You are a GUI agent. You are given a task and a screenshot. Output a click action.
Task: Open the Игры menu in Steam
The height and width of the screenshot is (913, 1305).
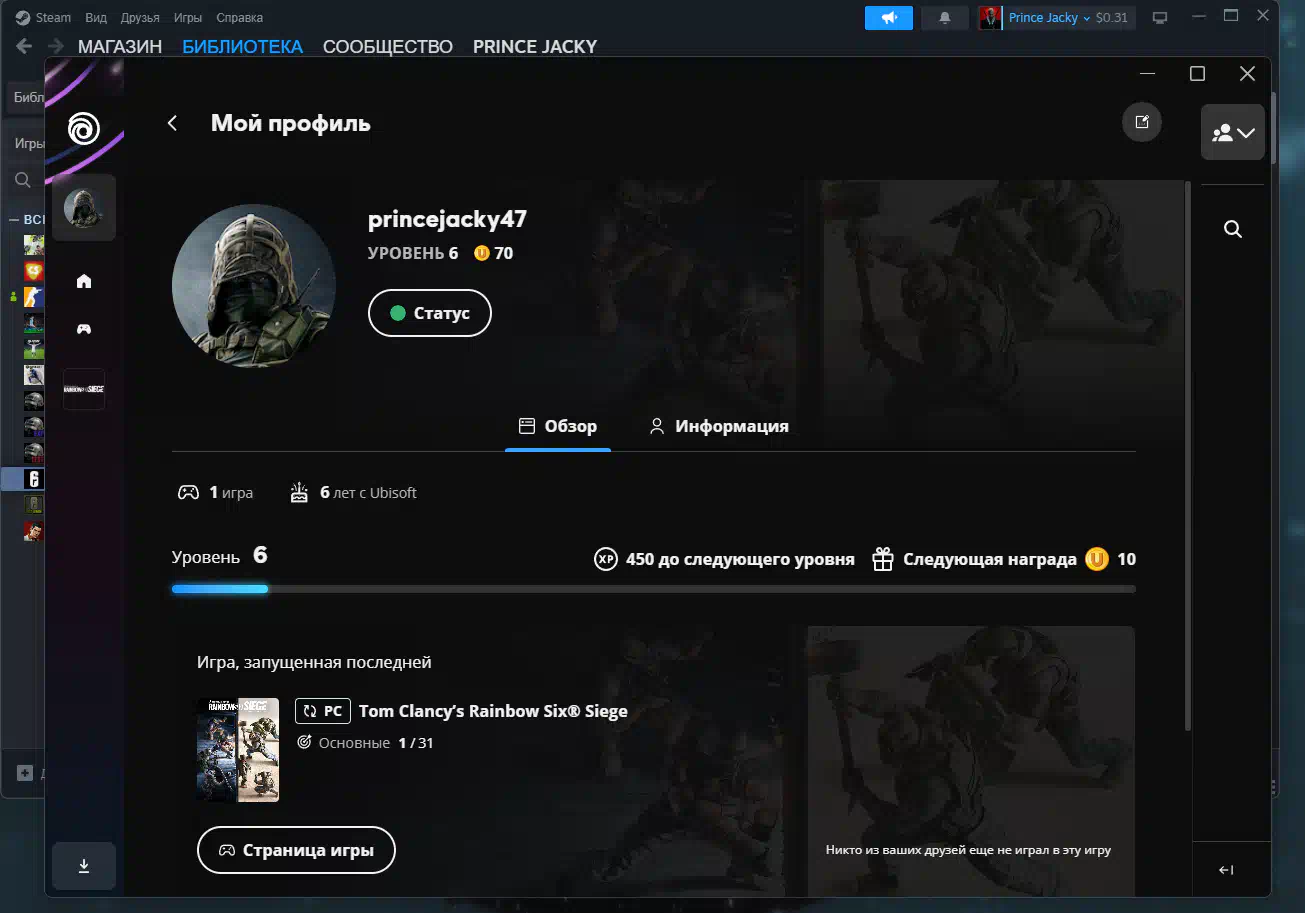(187, 17)
